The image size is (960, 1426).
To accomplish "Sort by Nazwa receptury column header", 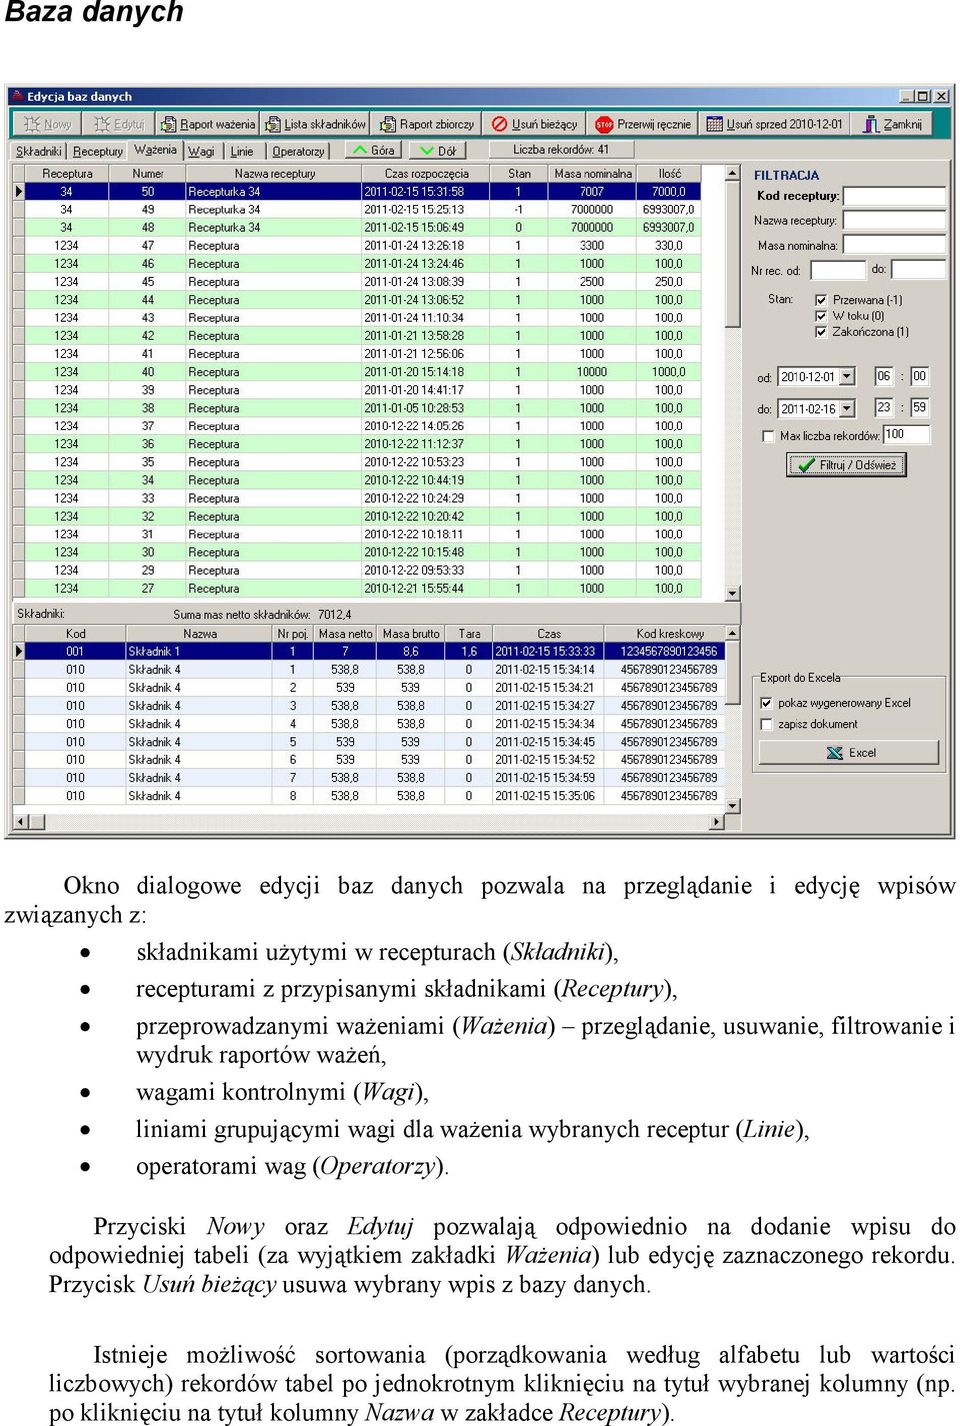I will tap(274, 173).
